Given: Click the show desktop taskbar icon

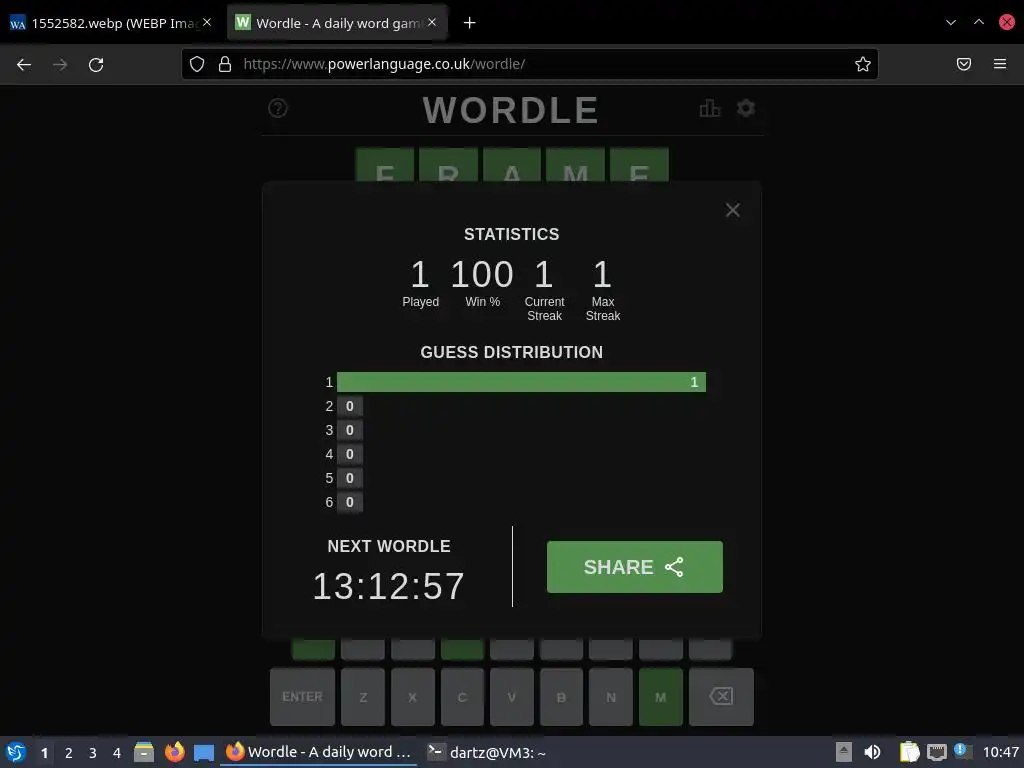Looking at the screenshot, I should click(204, 753).
